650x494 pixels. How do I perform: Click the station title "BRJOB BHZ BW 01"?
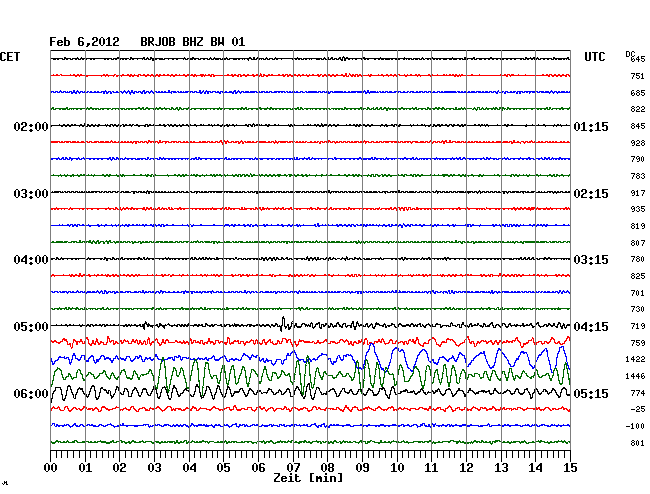(x=192, y=42)
